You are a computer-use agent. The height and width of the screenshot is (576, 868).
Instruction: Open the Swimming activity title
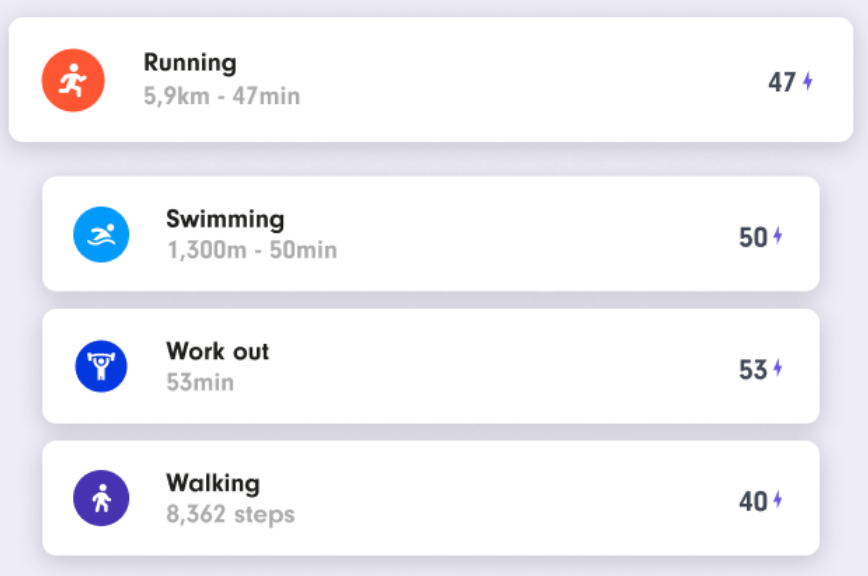click(x=225, y=219)
